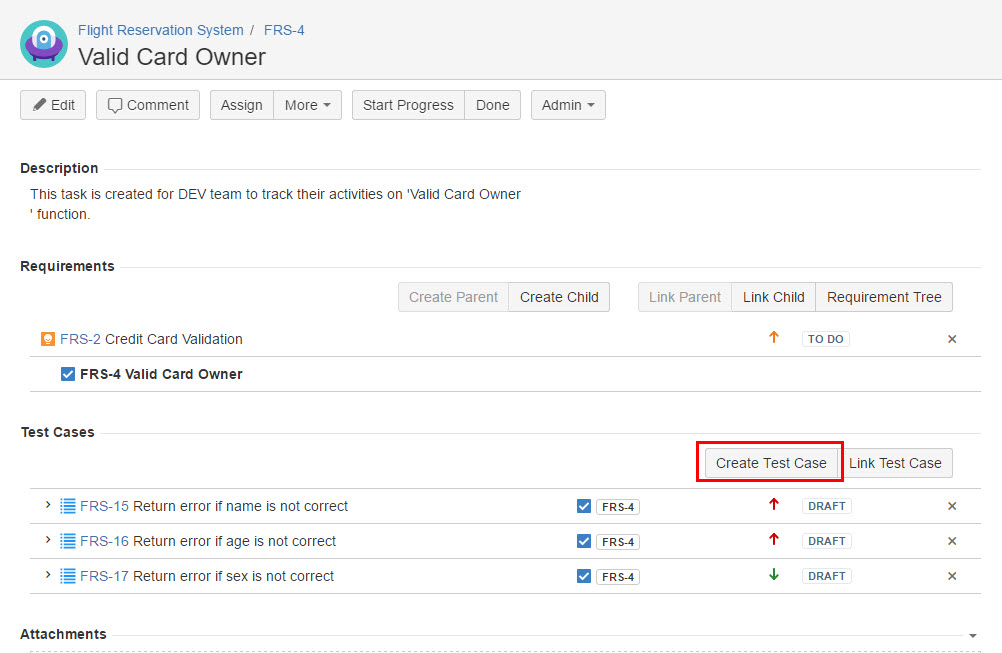This screenshot has width=1002, height=653.
Task: Click the Flight Reservation System project avatar
Action: [44, 44]
